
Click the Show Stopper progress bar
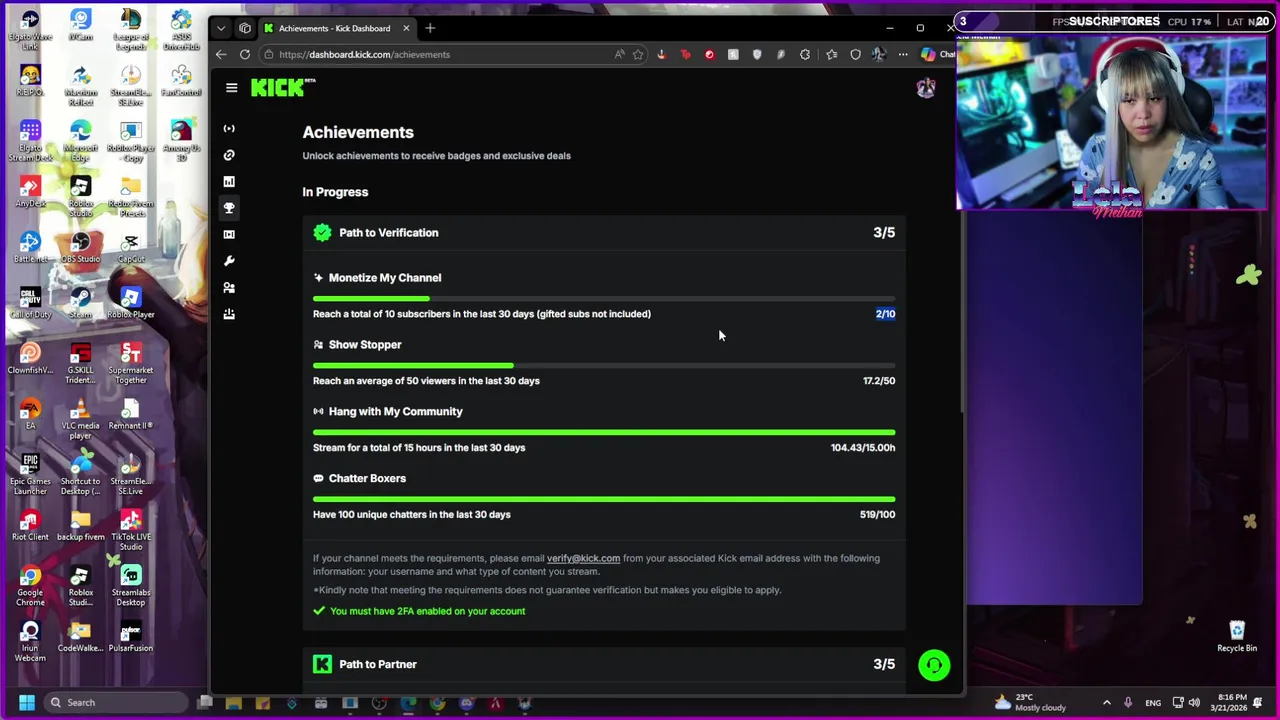pyautogui.click(x=604, y=365)
